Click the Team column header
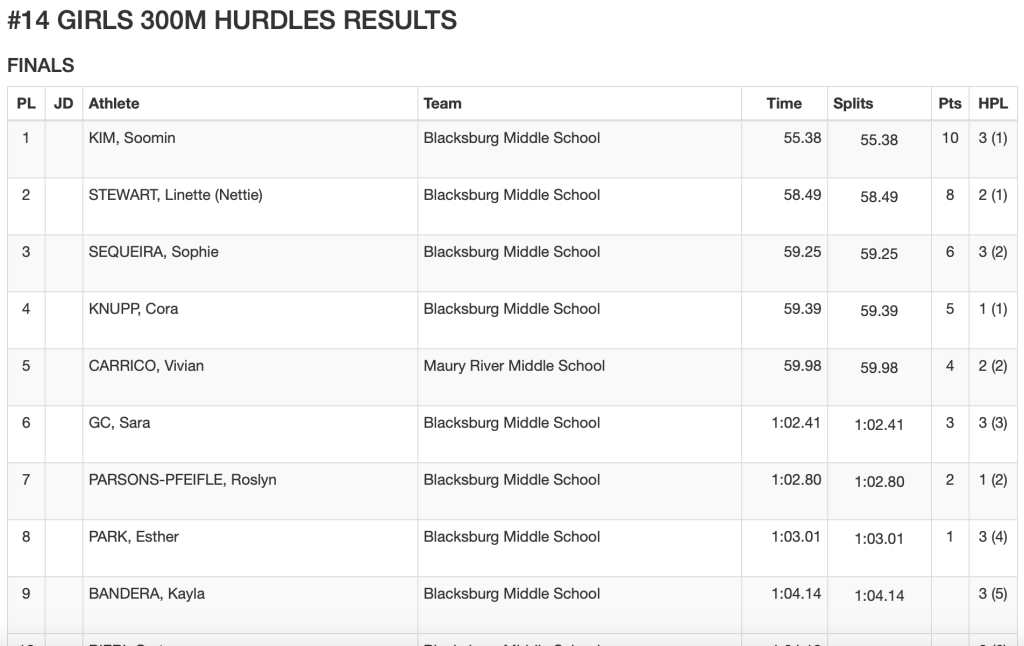The image size is (1024, 646). pyautogui.click(x=442, y=103)
